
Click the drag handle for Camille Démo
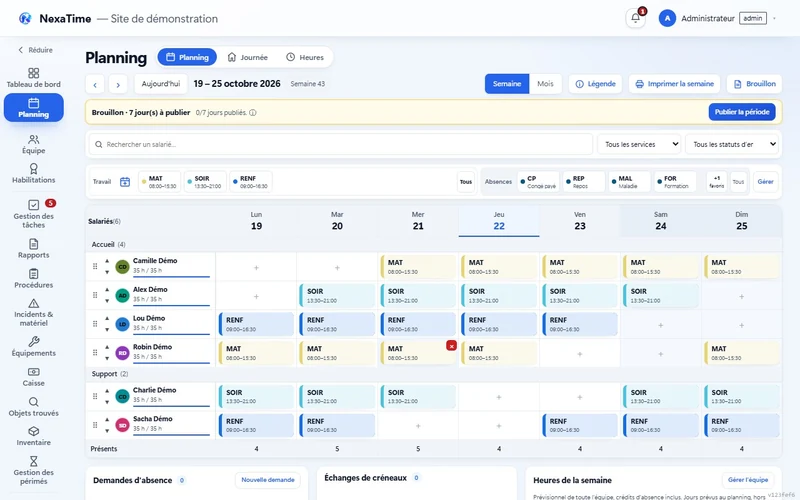click(x=95, y=266)
